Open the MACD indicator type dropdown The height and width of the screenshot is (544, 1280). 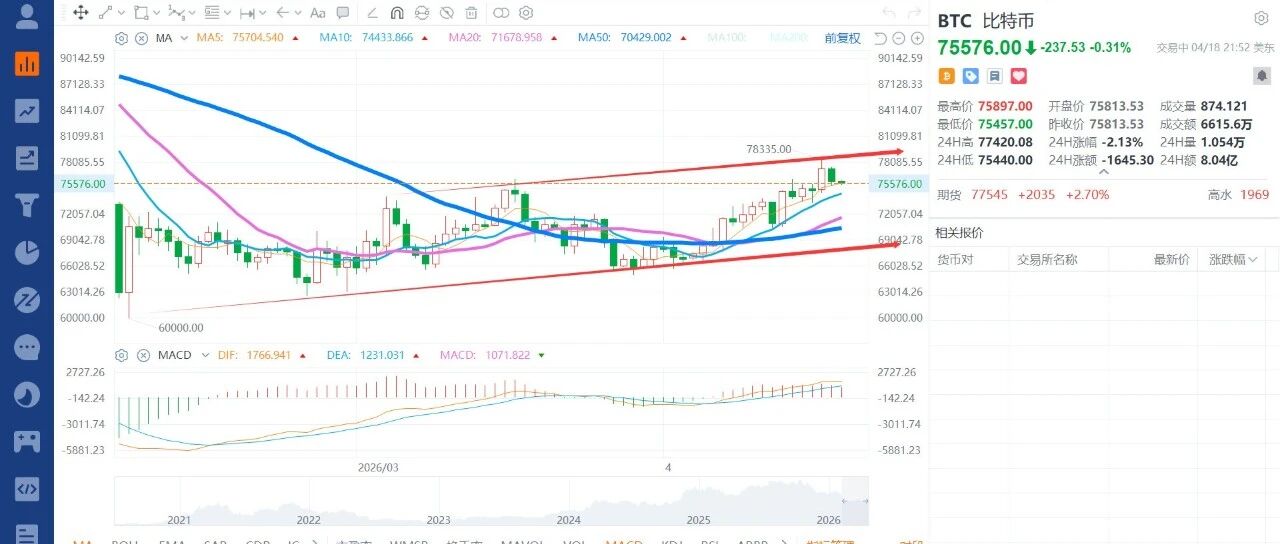tap(204, 354)
